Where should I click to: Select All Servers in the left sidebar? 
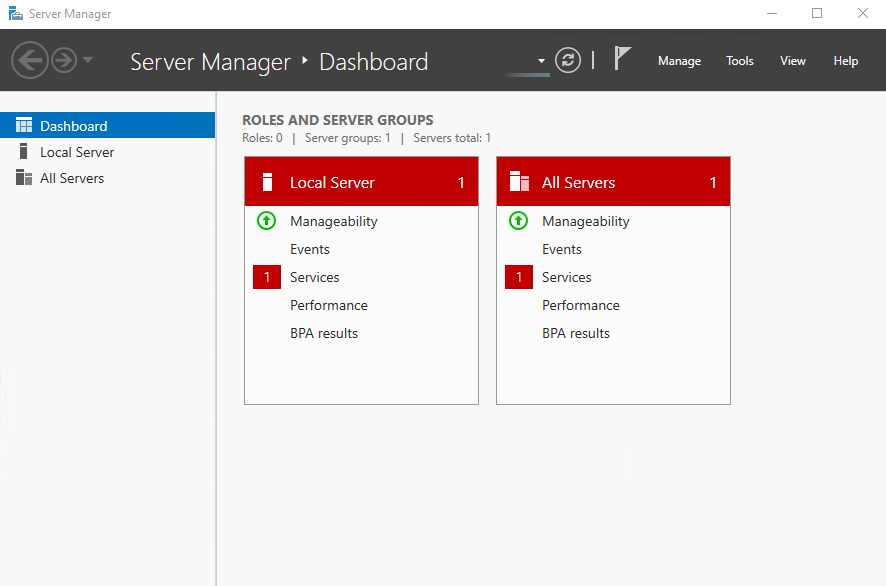[107, 178]
